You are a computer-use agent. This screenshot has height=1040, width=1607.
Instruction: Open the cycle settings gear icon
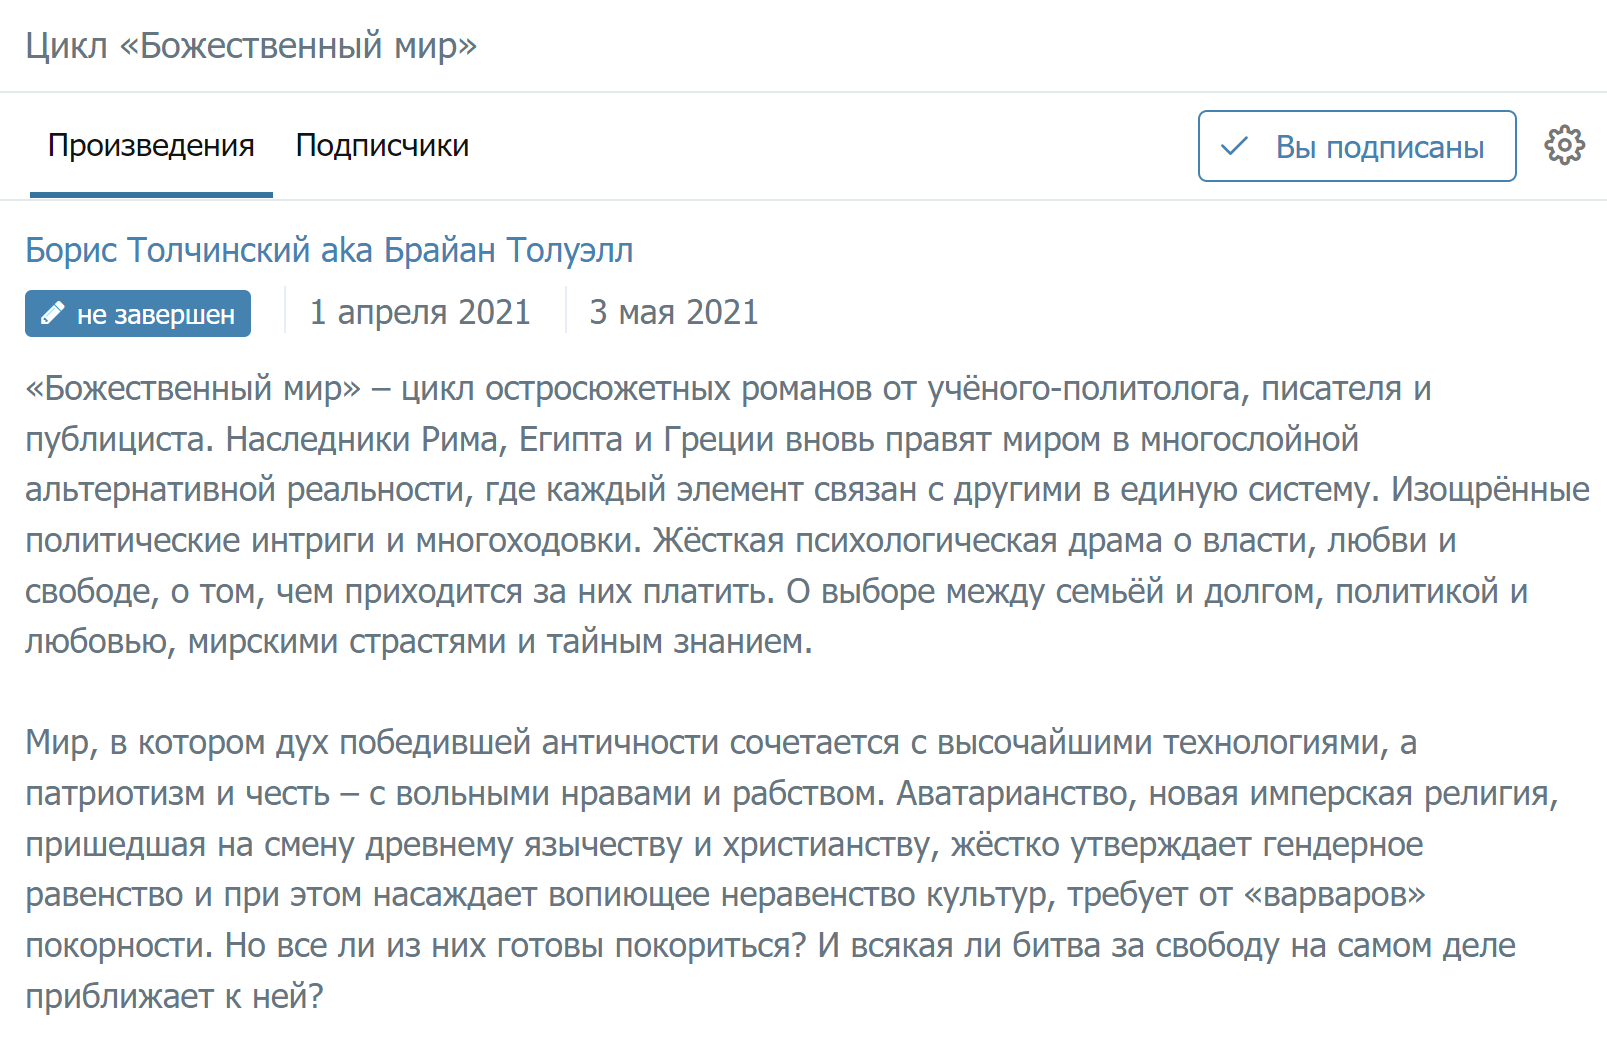coord(1564,146)
